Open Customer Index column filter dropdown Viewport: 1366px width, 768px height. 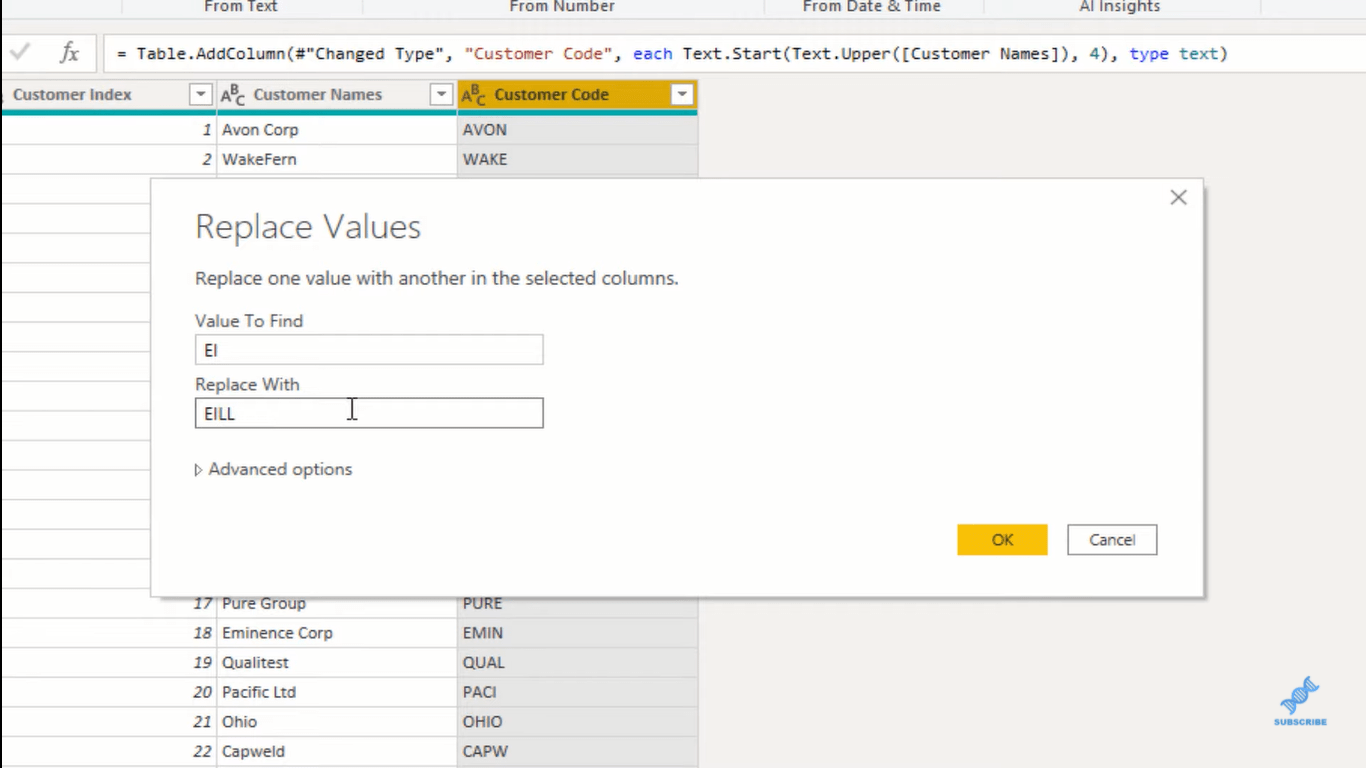(x=201, y=95)
